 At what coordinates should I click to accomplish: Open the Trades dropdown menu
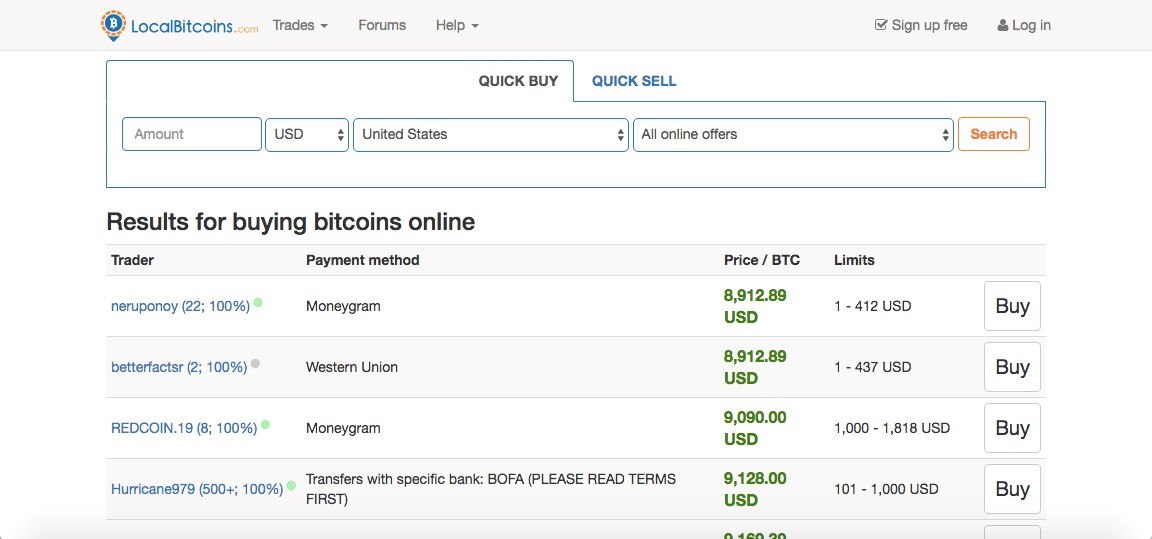click(300, 25)
